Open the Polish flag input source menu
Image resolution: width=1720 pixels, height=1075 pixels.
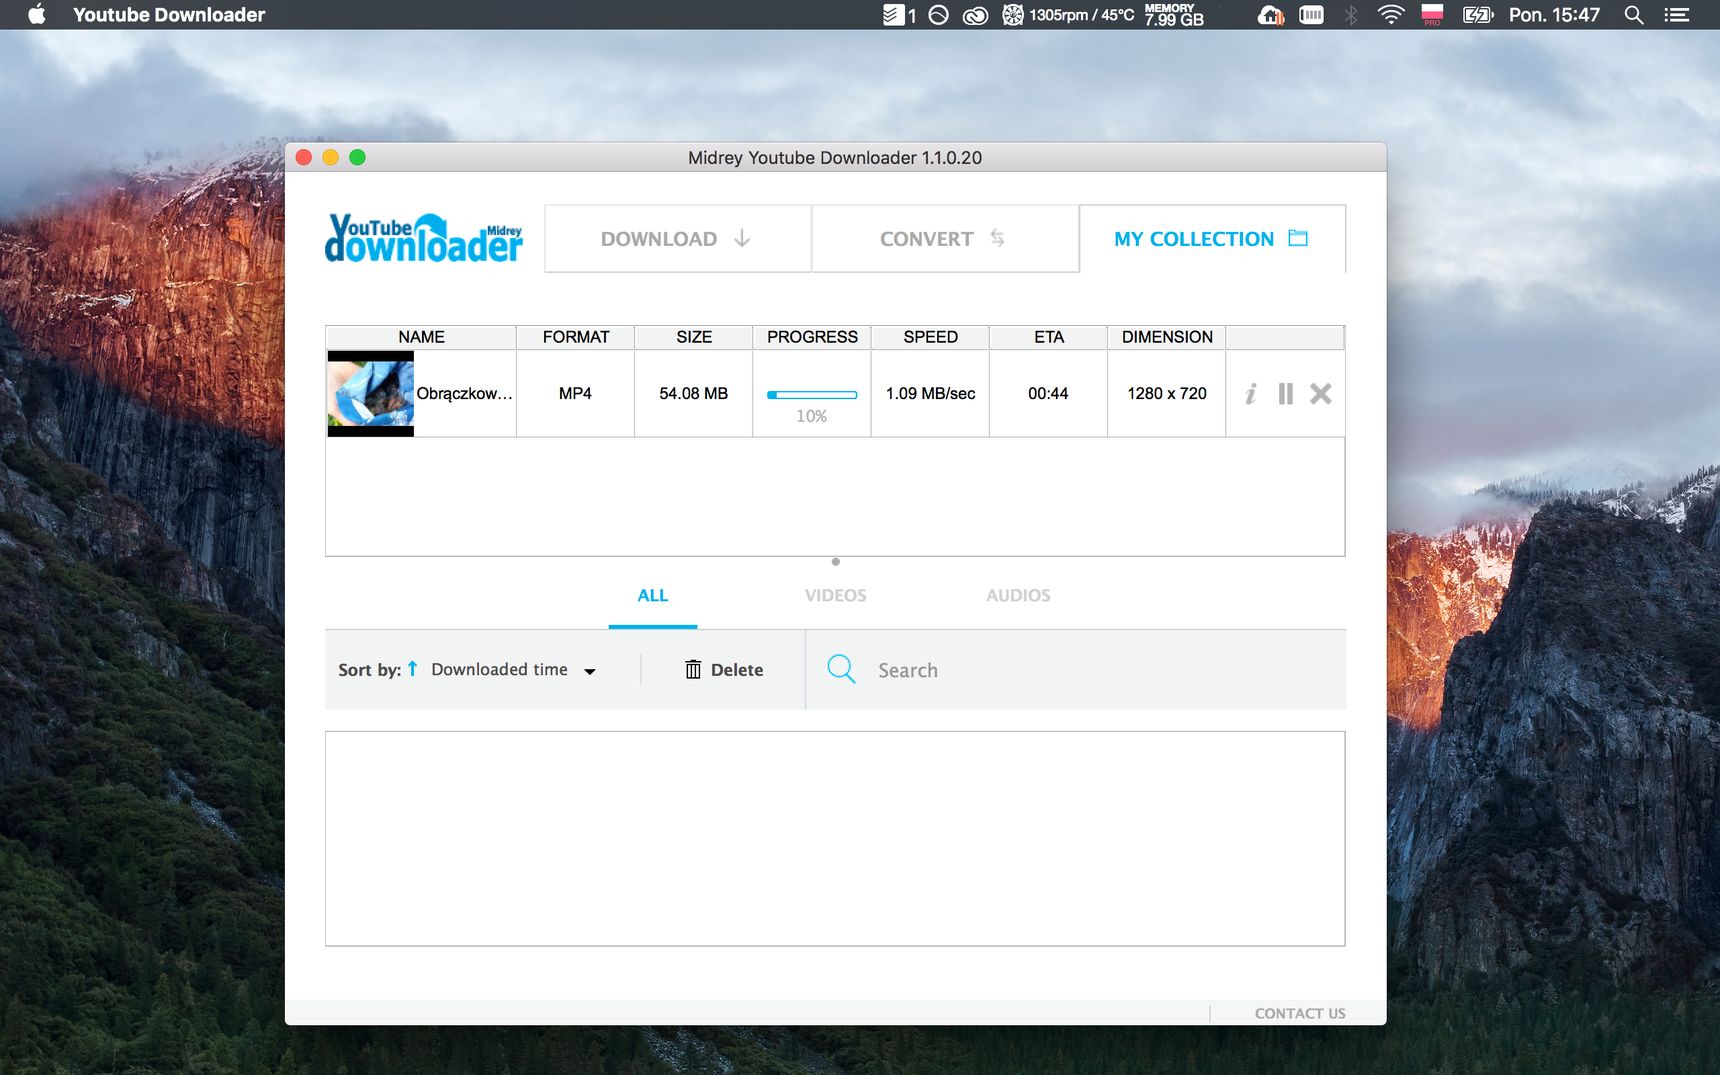pyautogui.click(x=1432, y=14)
